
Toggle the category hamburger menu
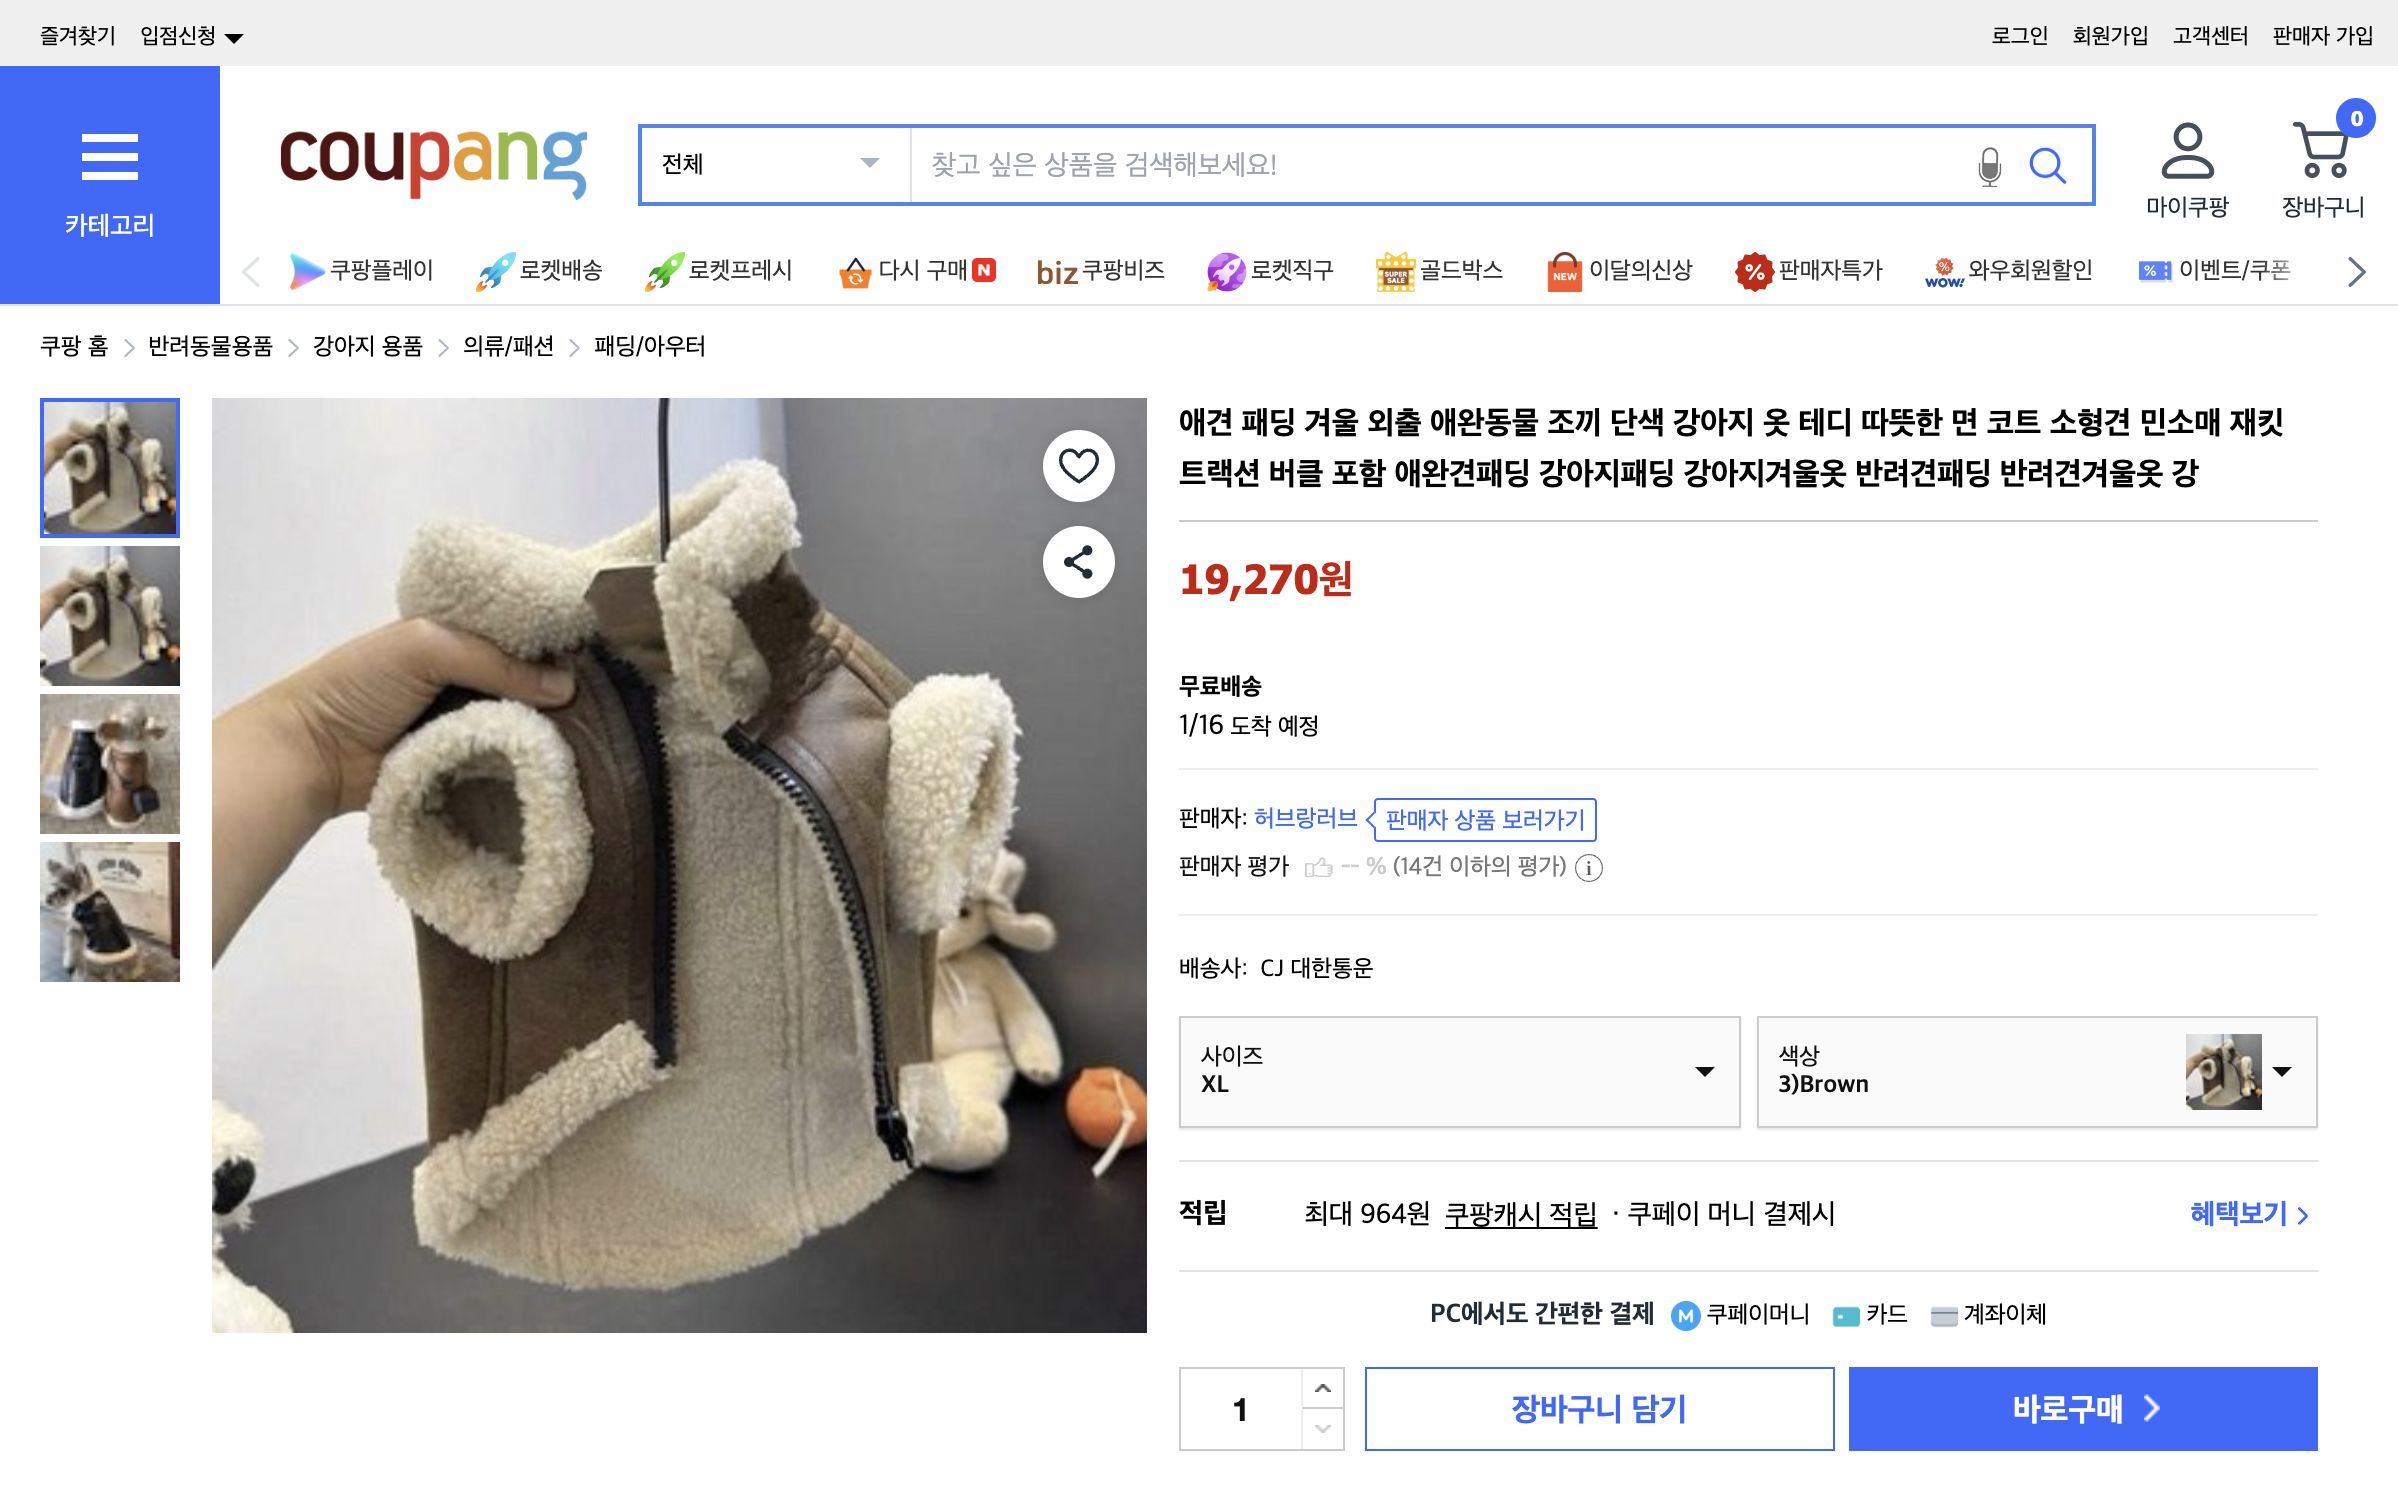[x=109, y=158]
